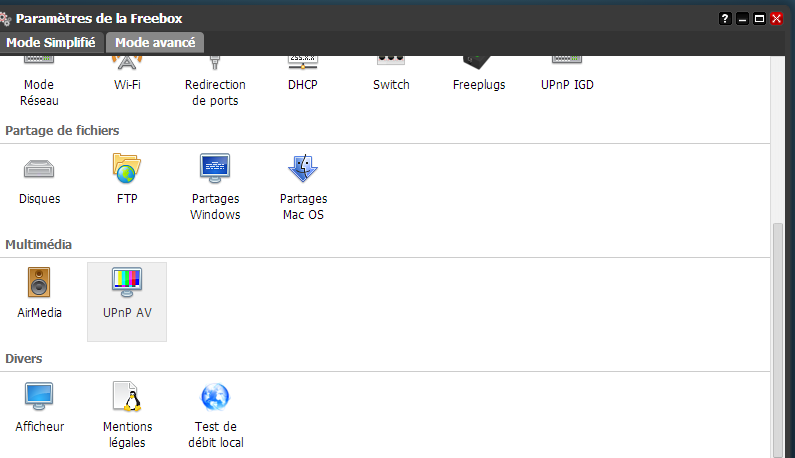Open the UPnP IGD settings
The image size is (795, 458).
pos(567,76)
